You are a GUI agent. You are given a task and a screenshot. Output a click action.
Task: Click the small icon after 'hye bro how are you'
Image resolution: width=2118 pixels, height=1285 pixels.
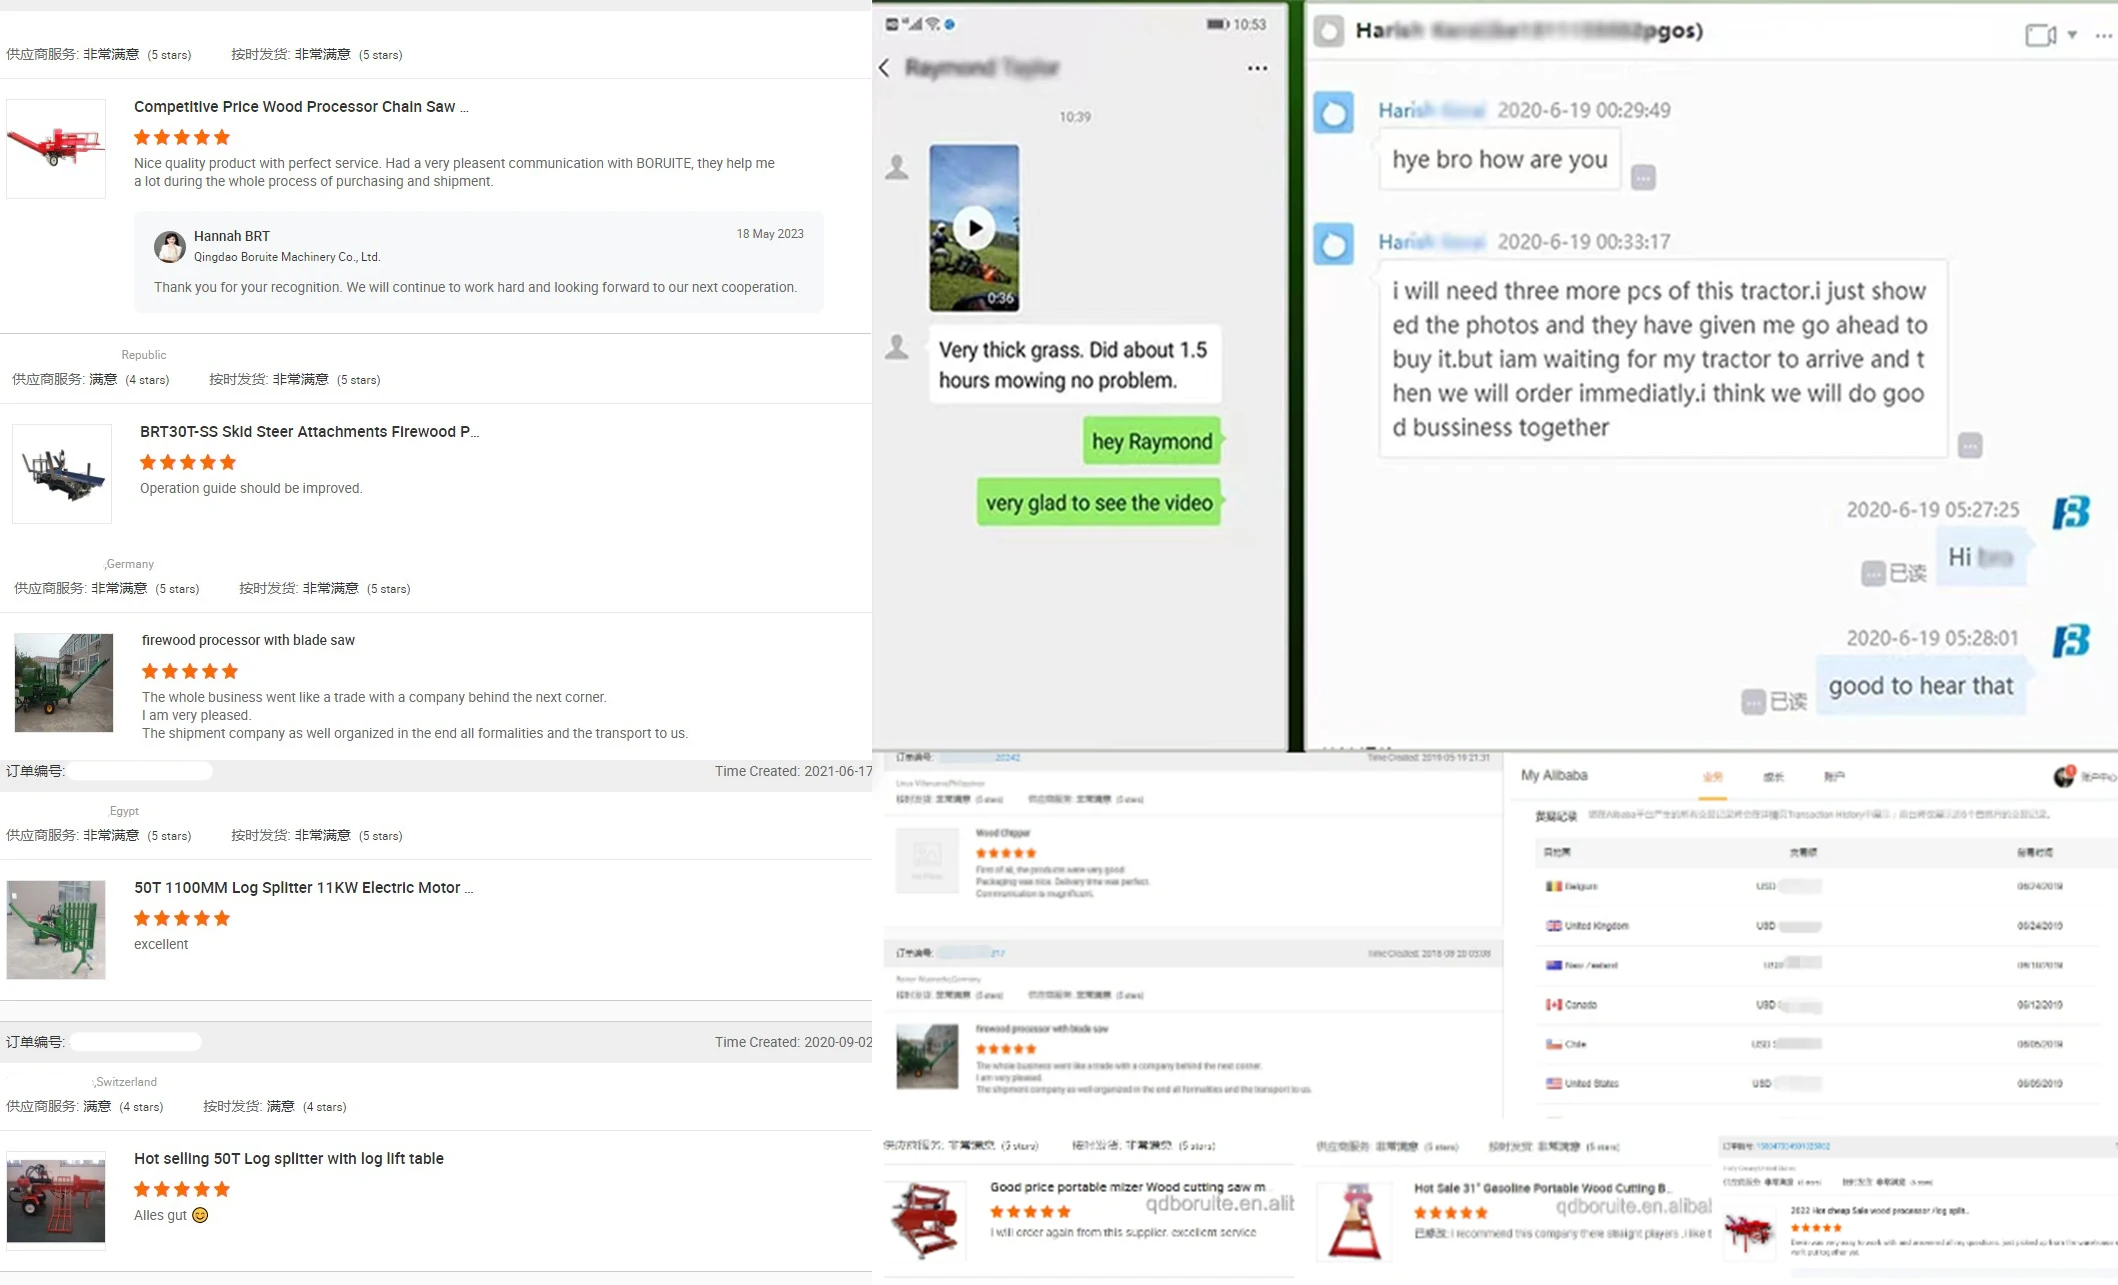pos(1643,178)
